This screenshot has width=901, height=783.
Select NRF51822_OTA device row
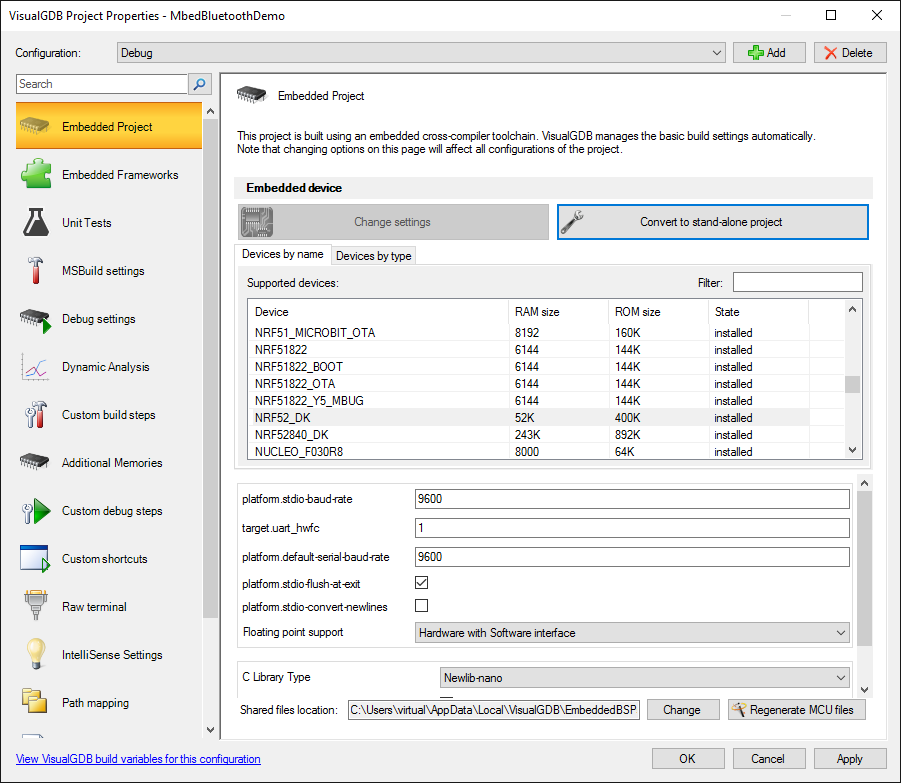(529, 384)
